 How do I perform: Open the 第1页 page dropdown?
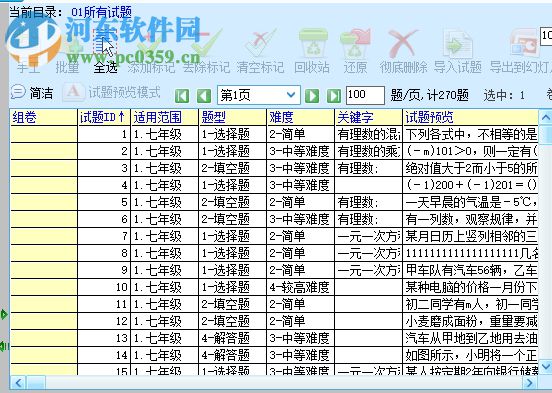(x=259, y=95)
